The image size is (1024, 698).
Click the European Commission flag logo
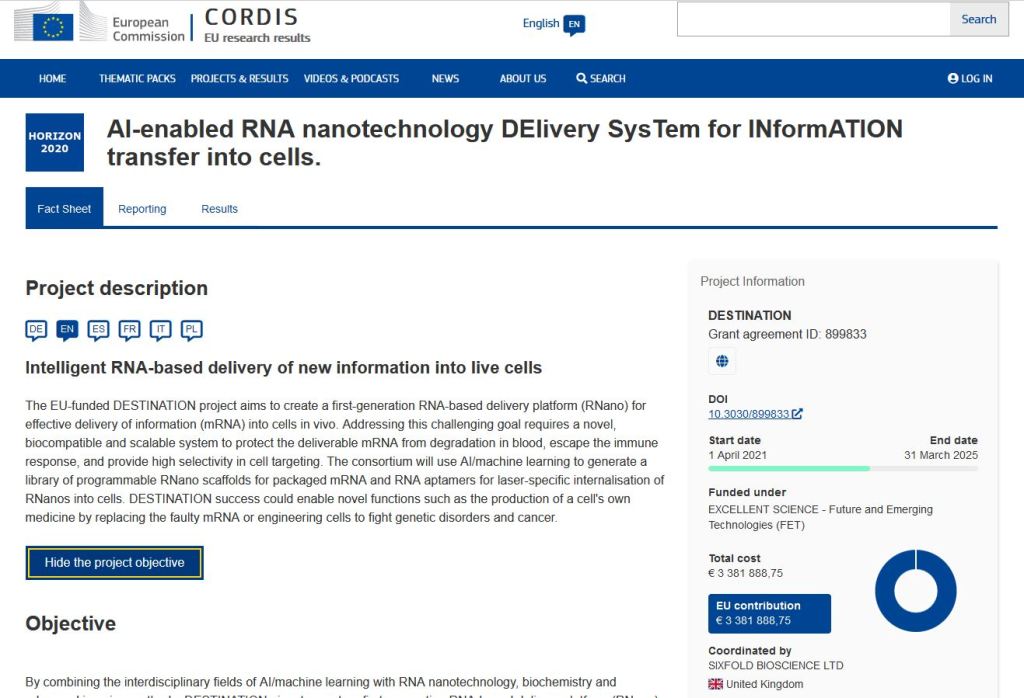[x=52, y=24]
